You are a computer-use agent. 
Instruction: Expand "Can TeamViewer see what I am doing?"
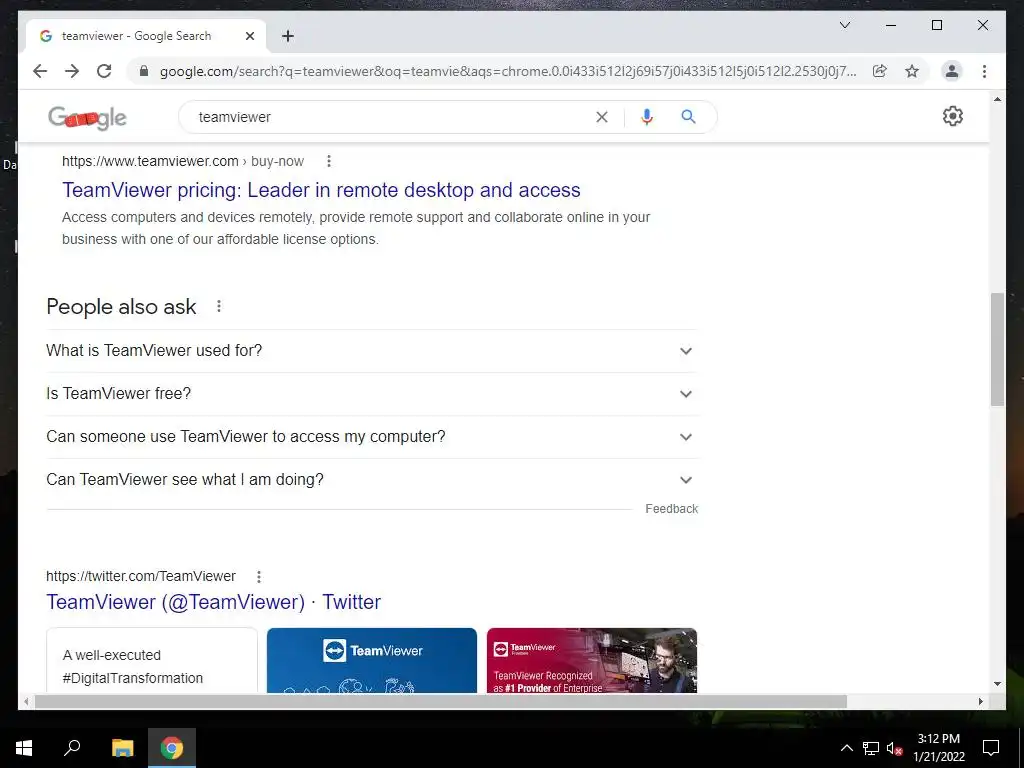371,480
